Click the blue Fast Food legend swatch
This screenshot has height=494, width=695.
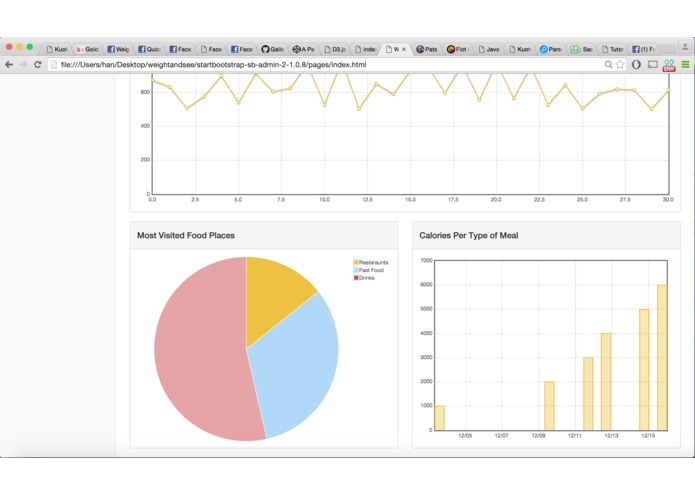pos(355,270)
